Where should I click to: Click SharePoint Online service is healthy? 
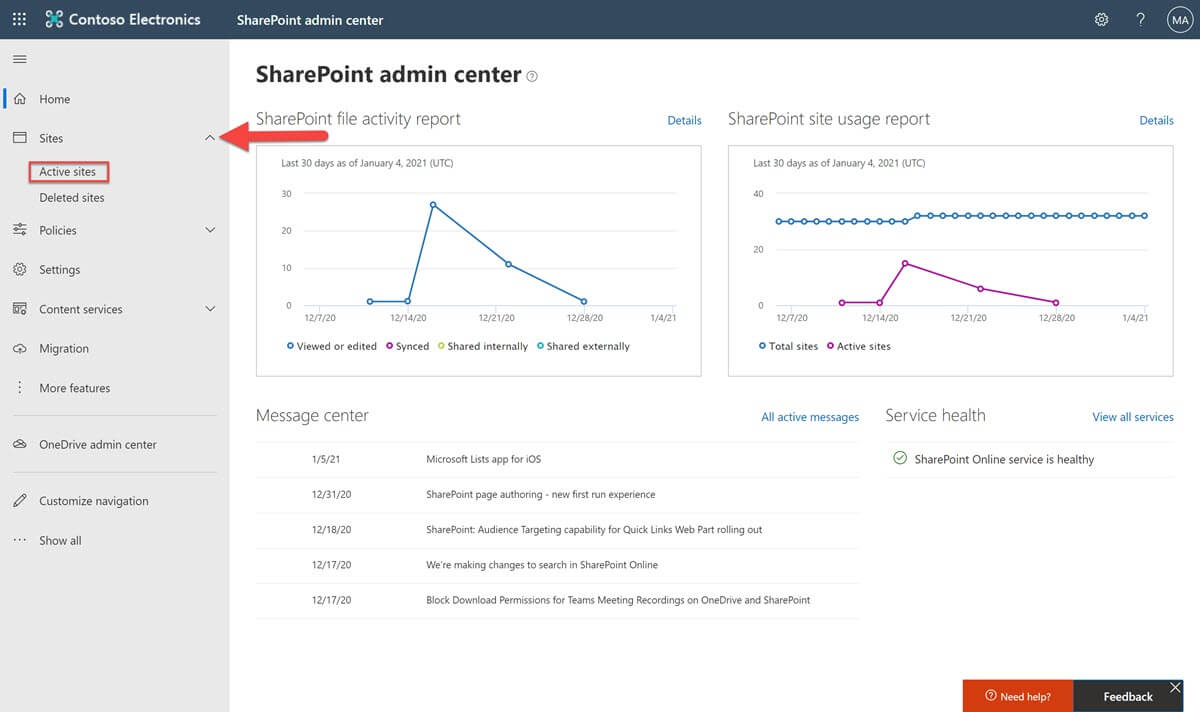tap(1004, 459)
